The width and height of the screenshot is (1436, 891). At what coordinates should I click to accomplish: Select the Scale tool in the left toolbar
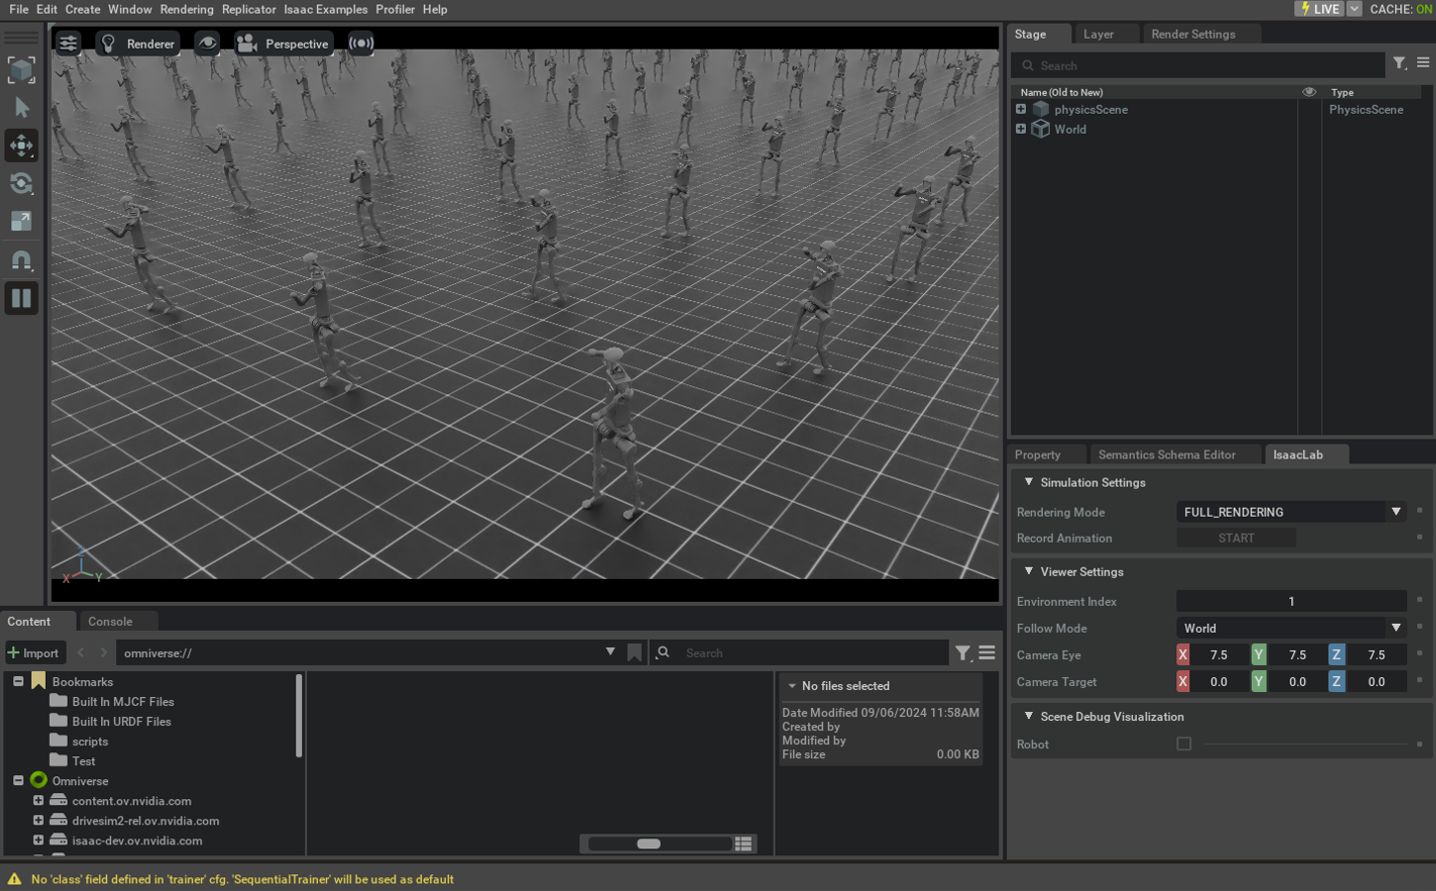click(x=21, y=221)
